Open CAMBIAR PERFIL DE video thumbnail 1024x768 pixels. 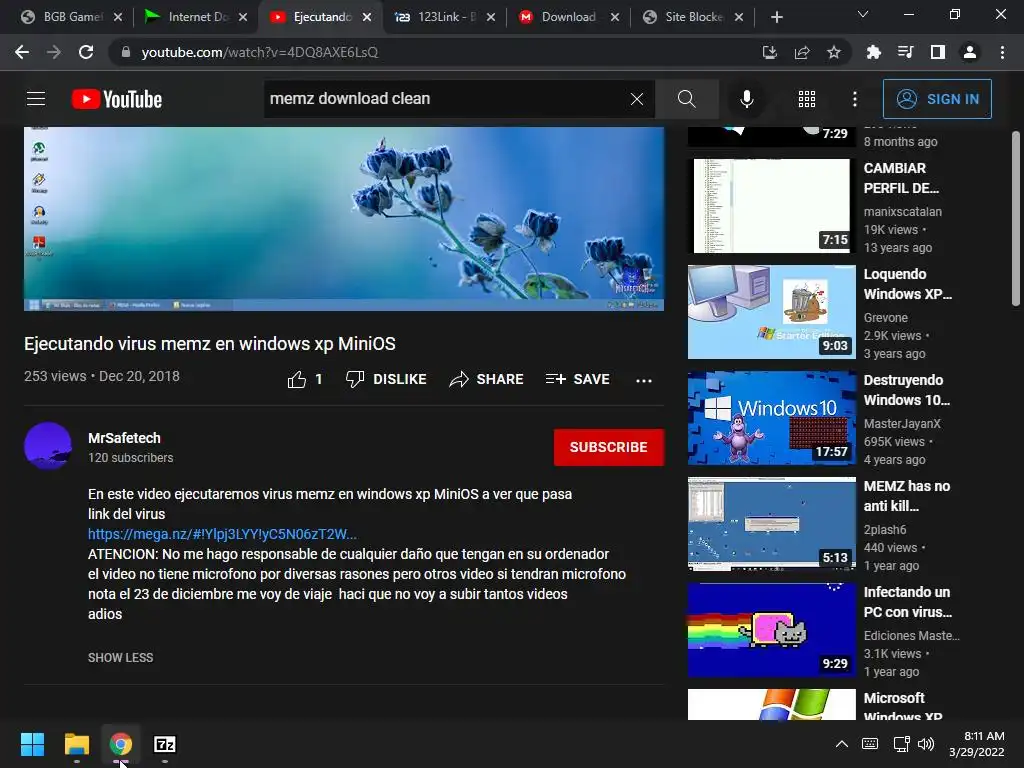771,206
